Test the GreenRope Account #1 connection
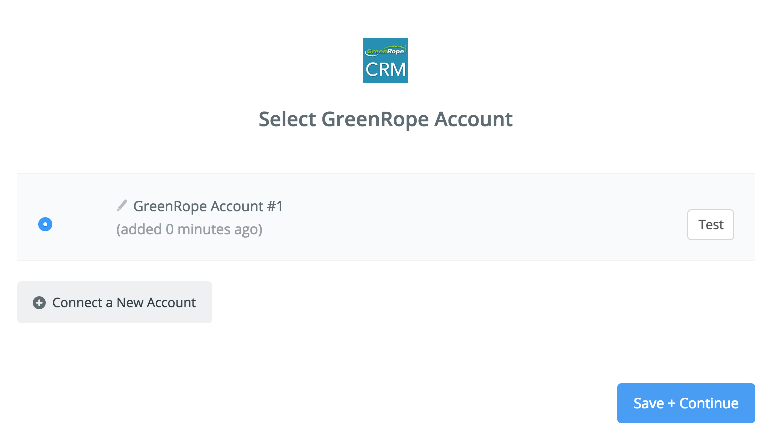 [710, 225]
